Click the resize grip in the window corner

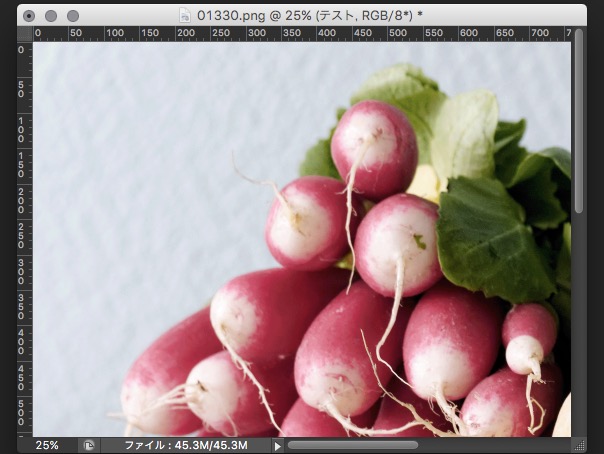pyautogui.click(x=578, y=444)
